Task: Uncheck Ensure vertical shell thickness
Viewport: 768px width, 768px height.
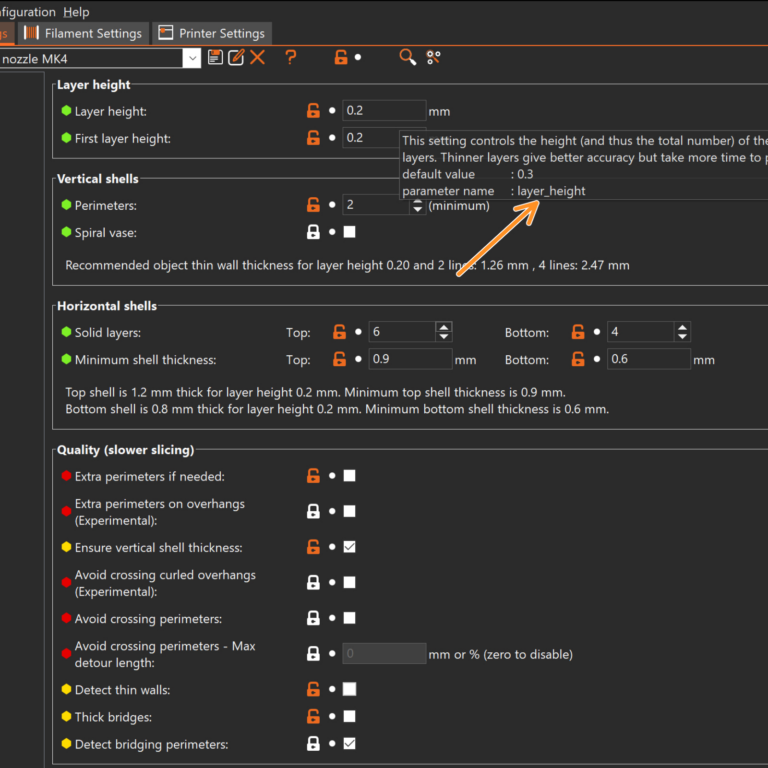Action: point(349,547)
